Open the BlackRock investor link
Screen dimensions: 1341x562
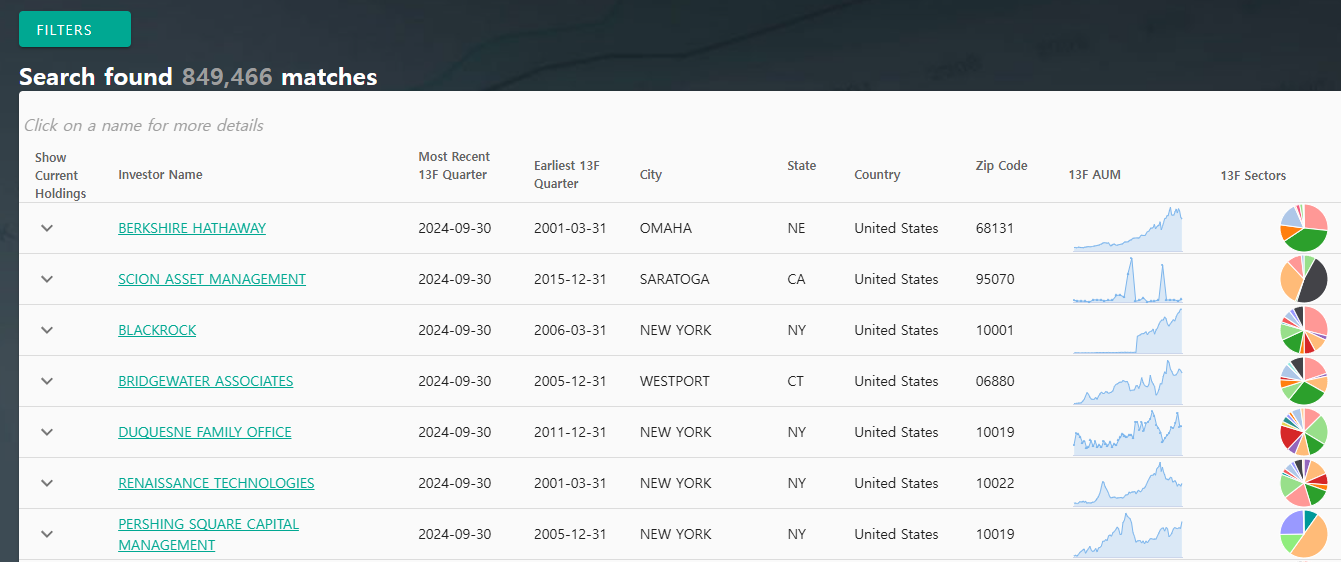pyautogui.click(x=157, y=330)
